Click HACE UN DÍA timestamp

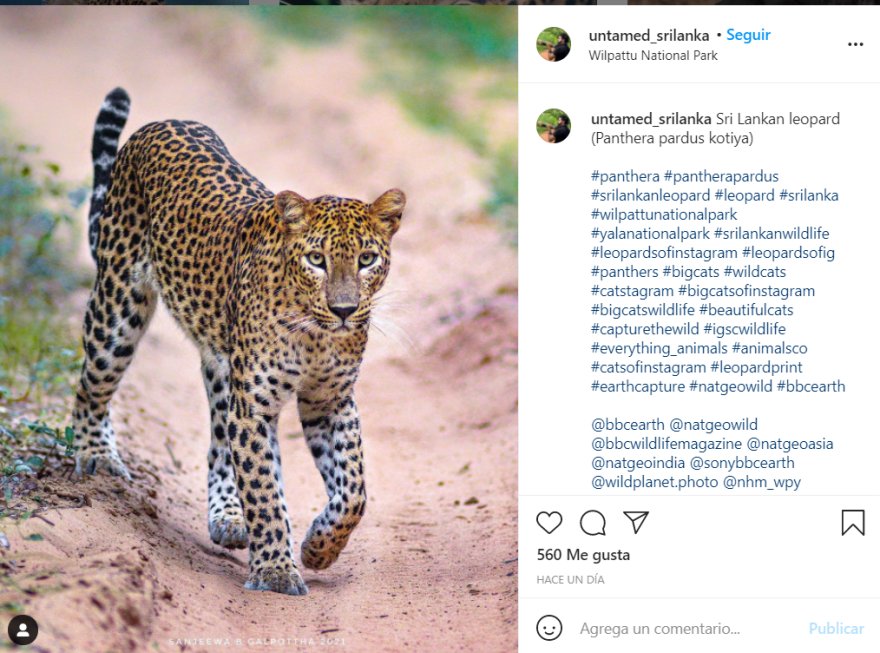[570, 580]
